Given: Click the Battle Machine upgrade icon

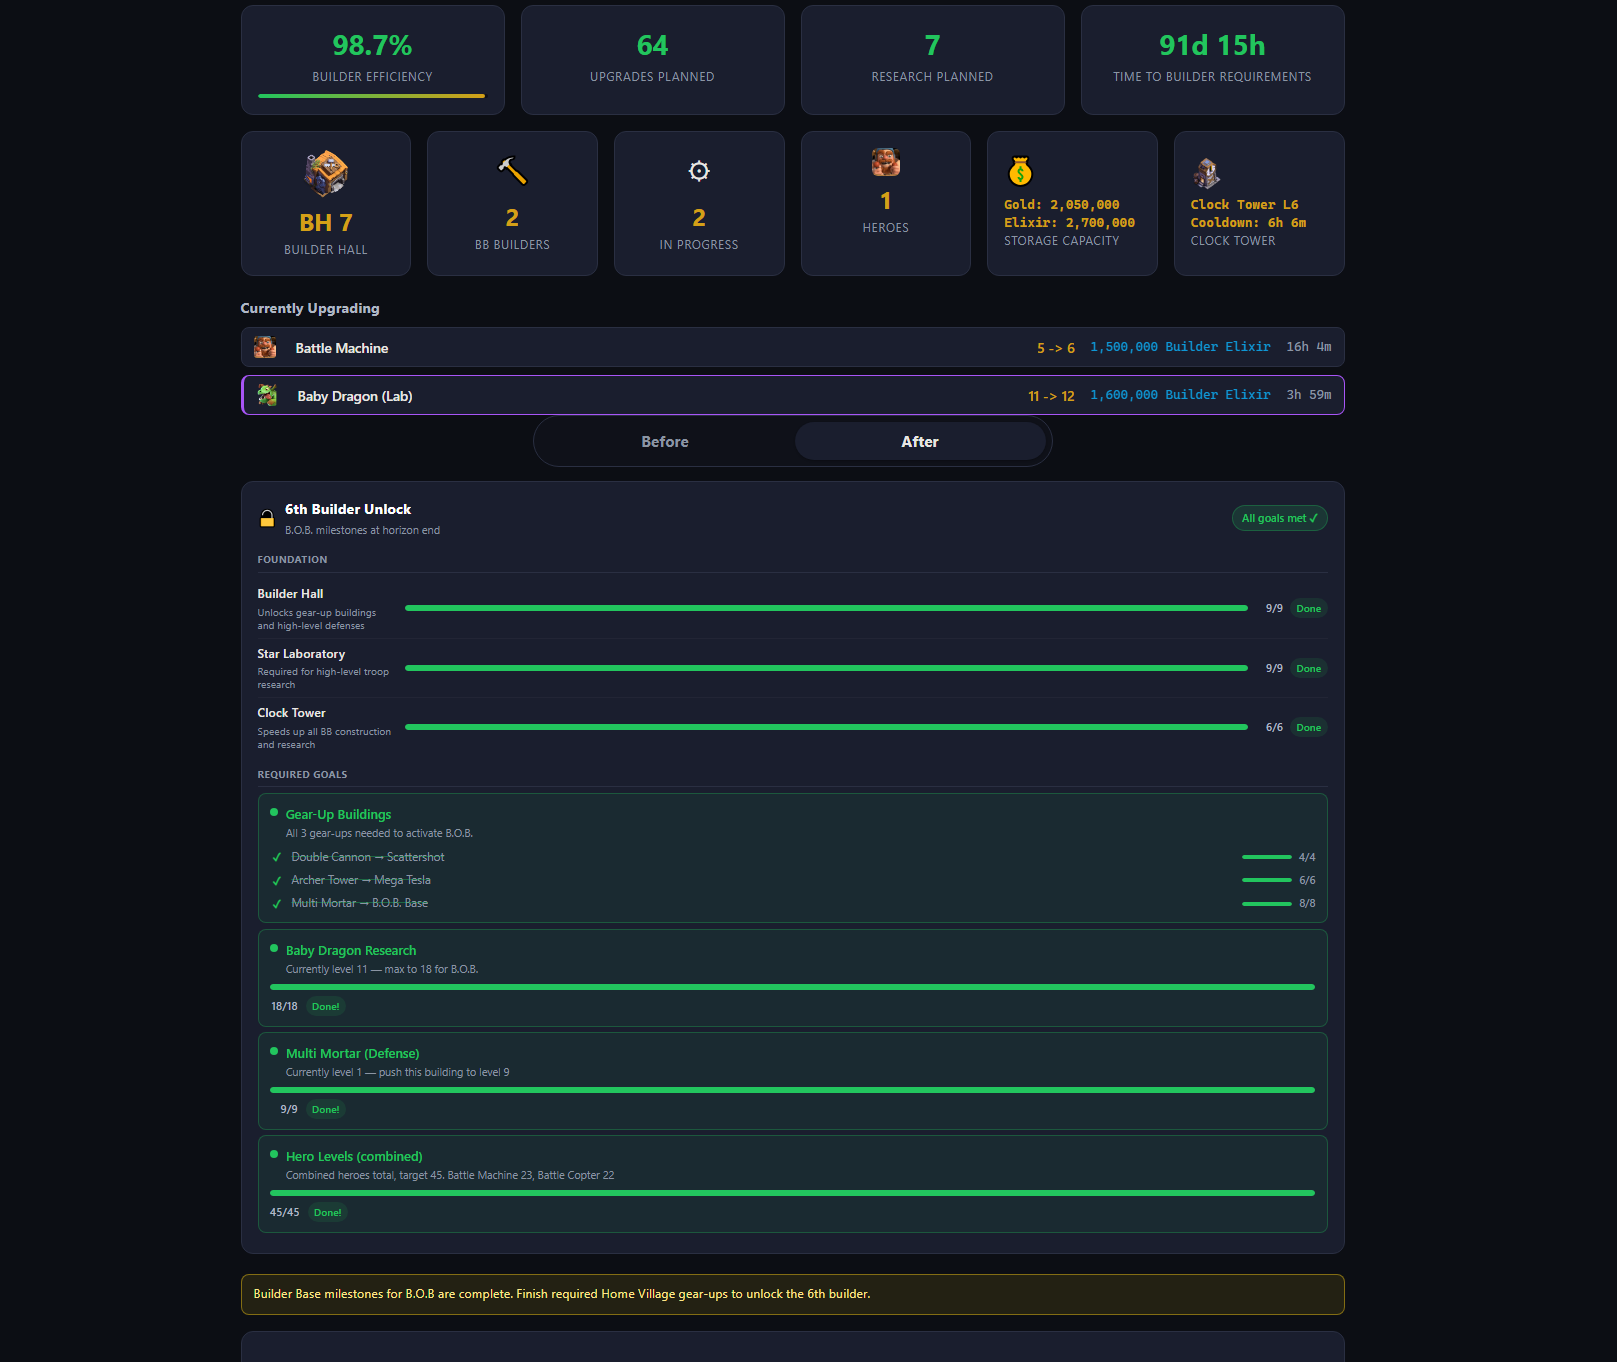Looking at the screenshot, I should [265, 348].
